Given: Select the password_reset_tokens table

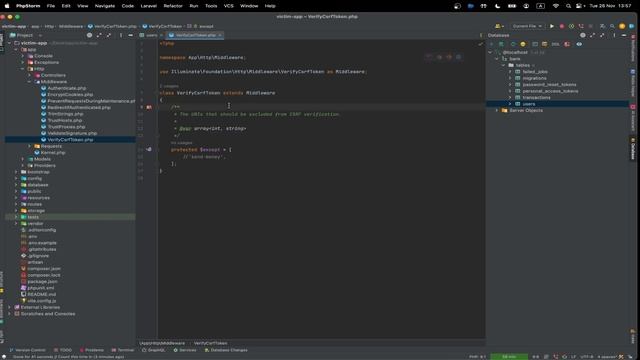Looking at the screenshot, I should [549, 84].
